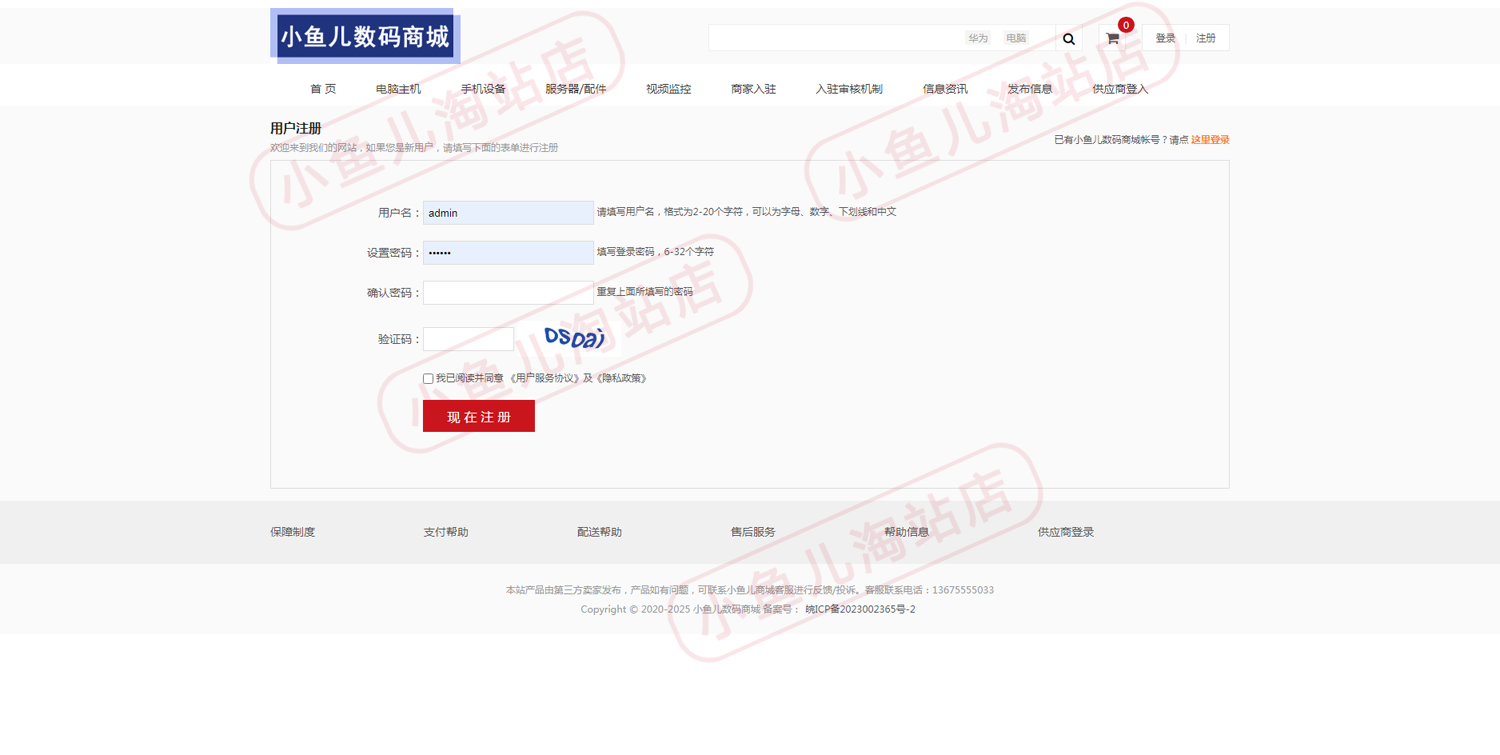Click the 小鱼儿数码商城 logo
The image size is (1500, 755).
[x=365, y=37]
